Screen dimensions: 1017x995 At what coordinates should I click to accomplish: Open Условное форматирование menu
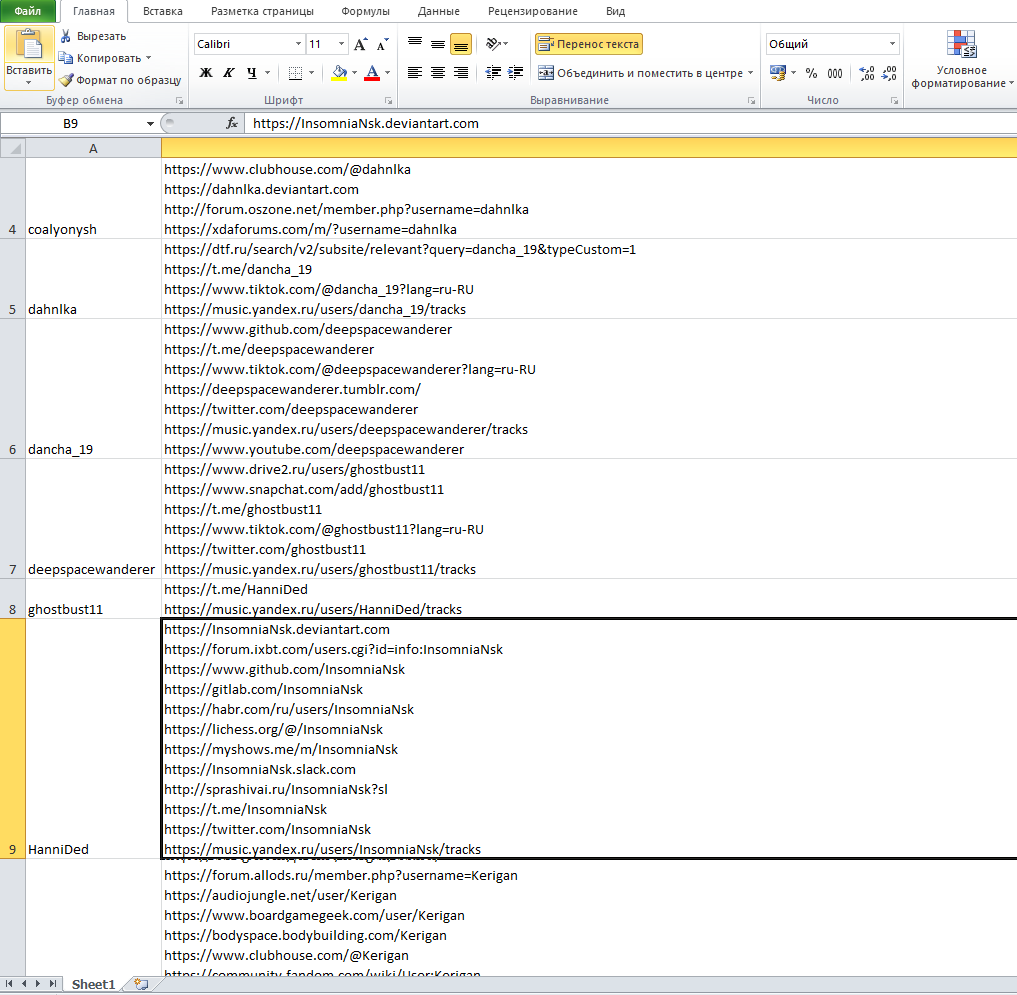click(962, 58)
